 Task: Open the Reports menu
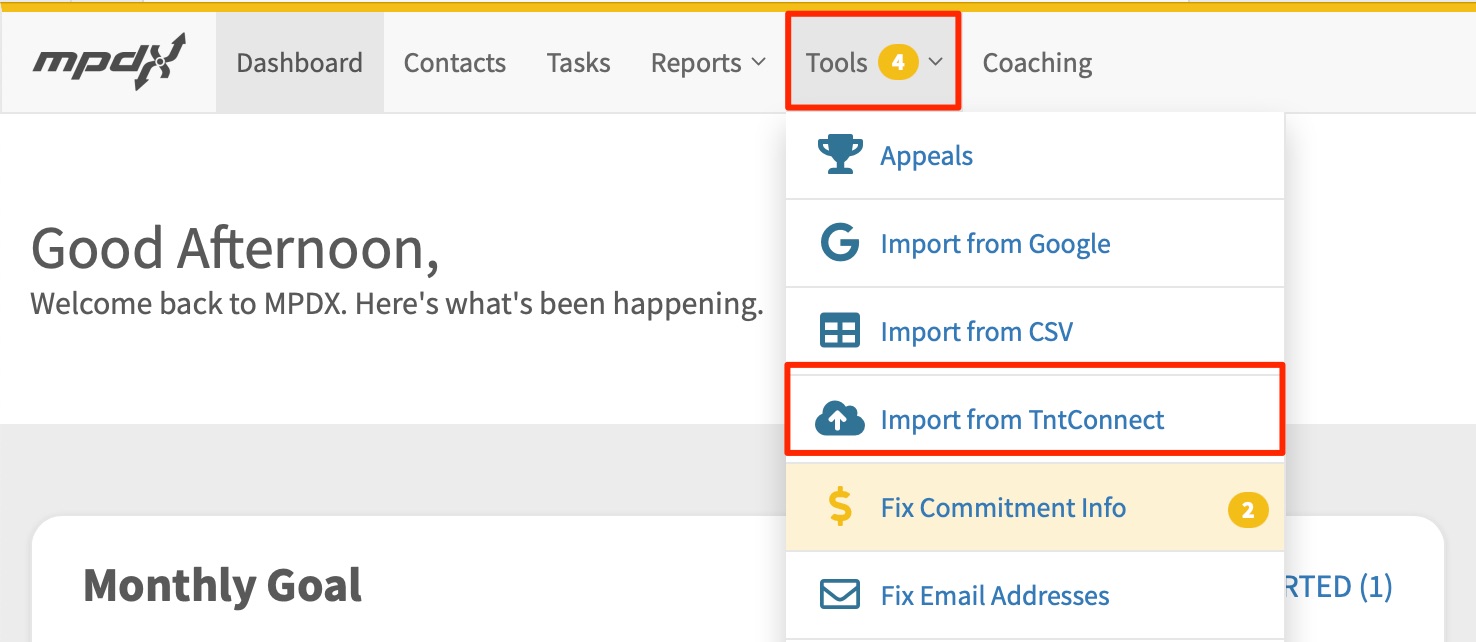coord(708,63)
